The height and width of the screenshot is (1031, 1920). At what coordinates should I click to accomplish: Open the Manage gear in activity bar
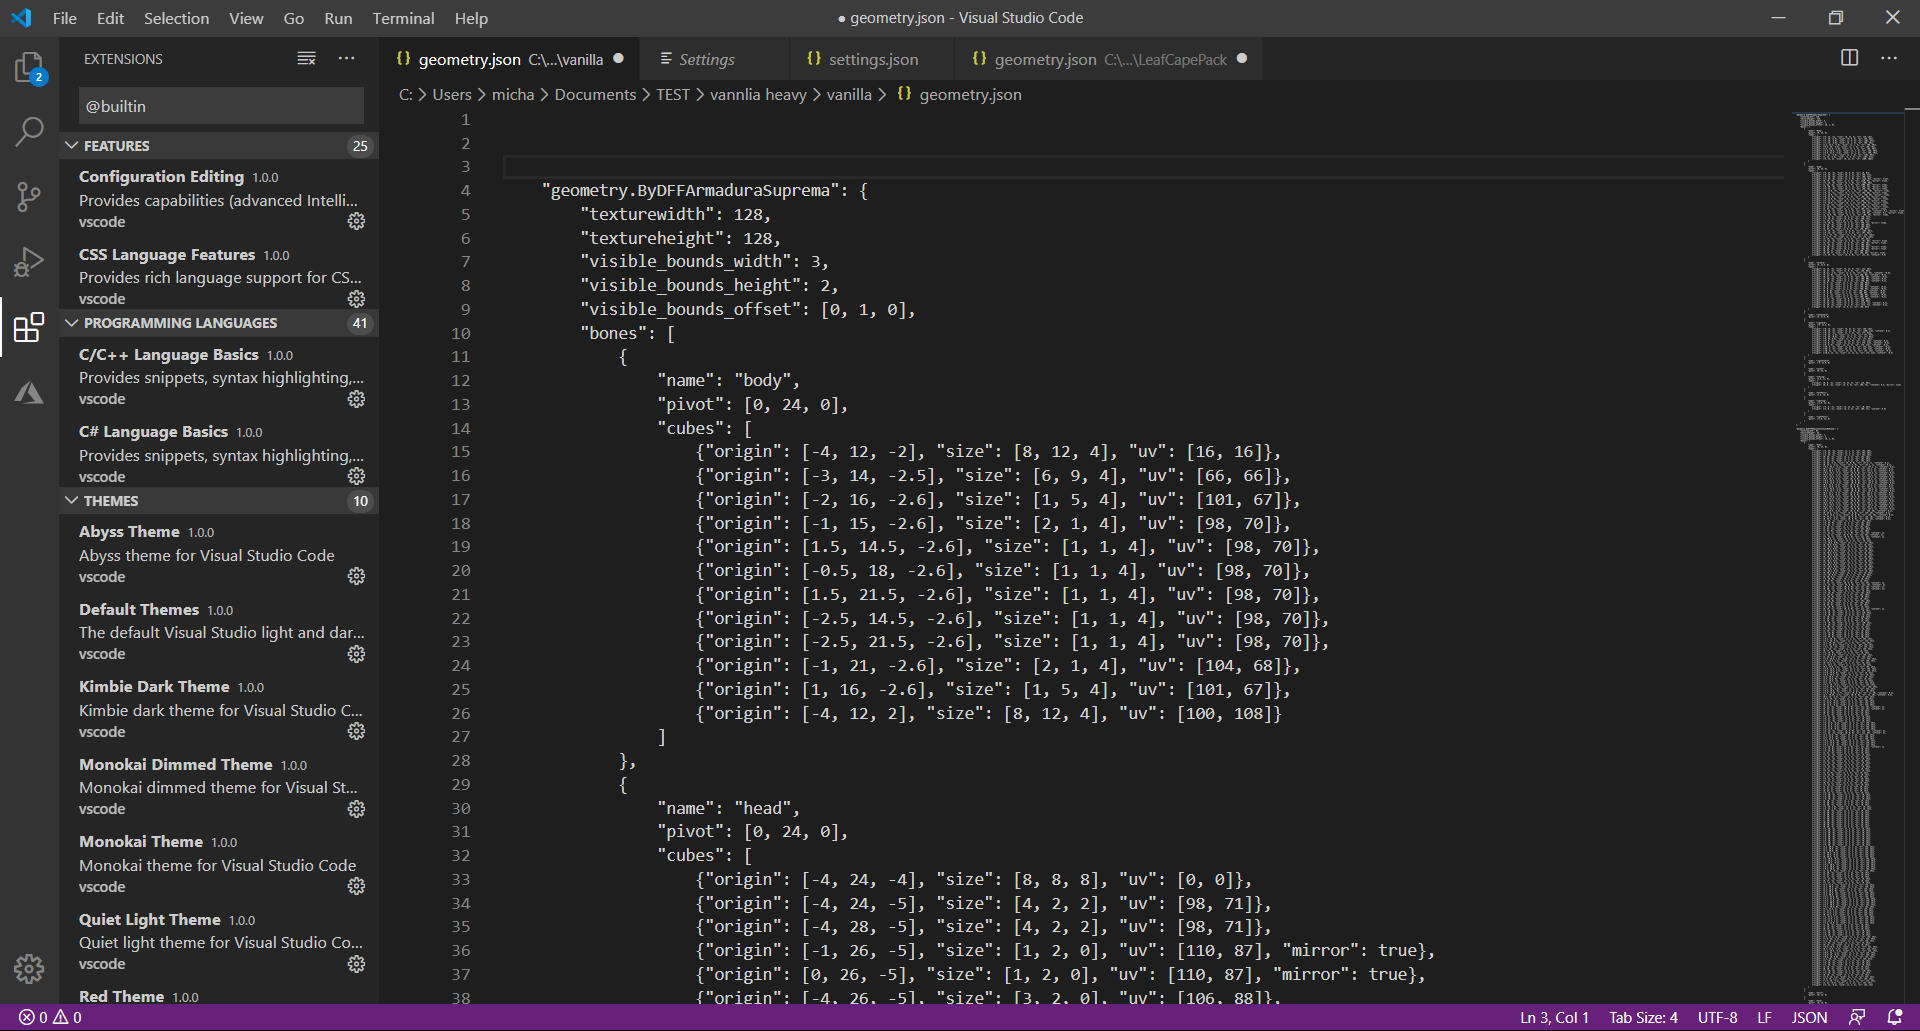[29, 968]
